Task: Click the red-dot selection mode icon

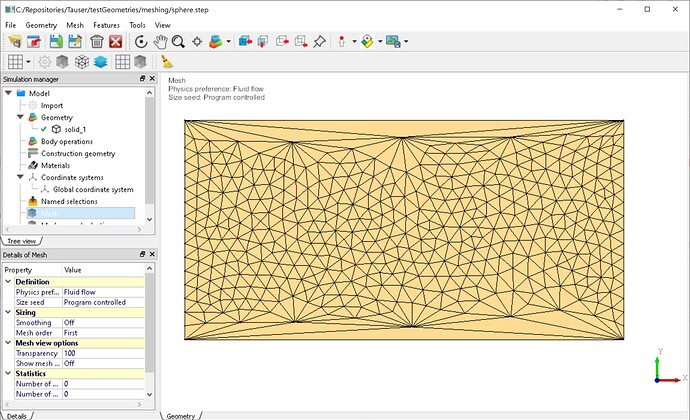Action: (x=342, y=42)
